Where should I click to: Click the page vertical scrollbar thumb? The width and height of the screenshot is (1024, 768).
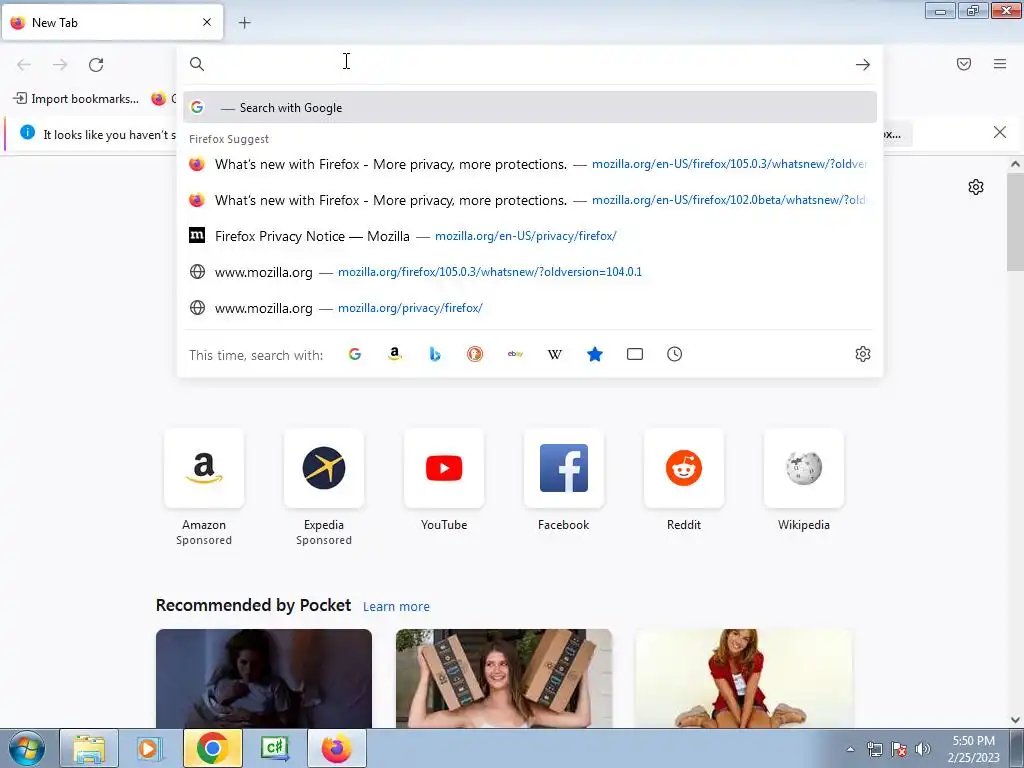click(x=1015, y=222)
